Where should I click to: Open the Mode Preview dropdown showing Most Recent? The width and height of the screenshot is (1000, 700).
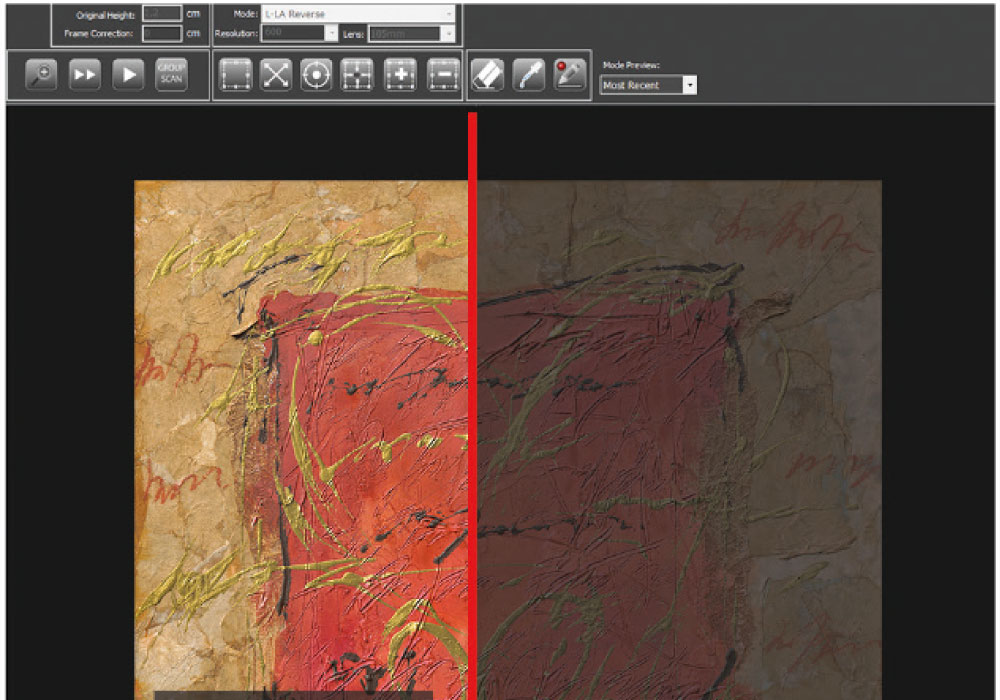click(648, 85)
